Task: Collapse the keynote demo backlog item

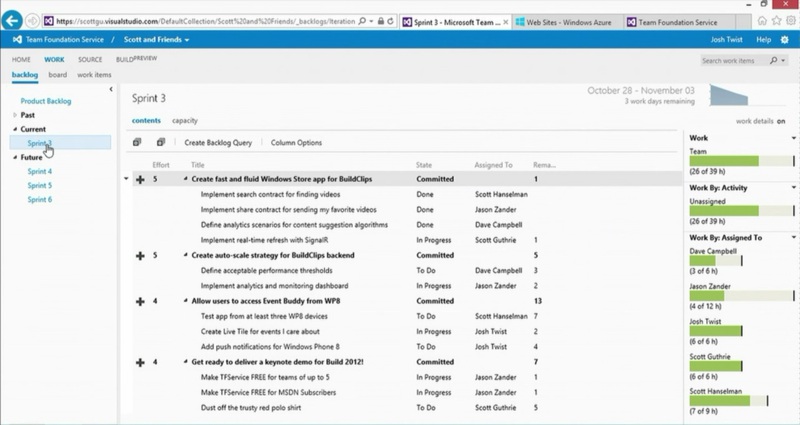Action: click(186, 361)
